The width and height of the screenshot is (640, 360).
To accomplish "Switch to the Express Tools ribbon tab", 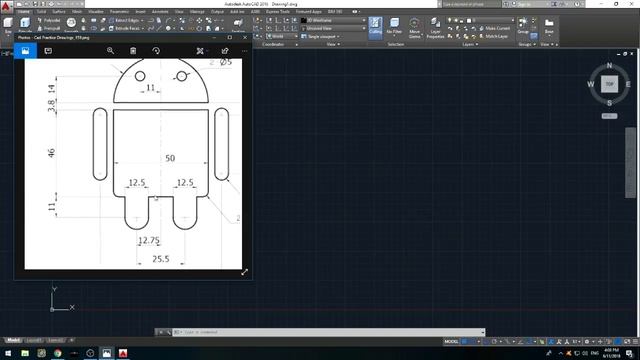I will click(278, 11).
